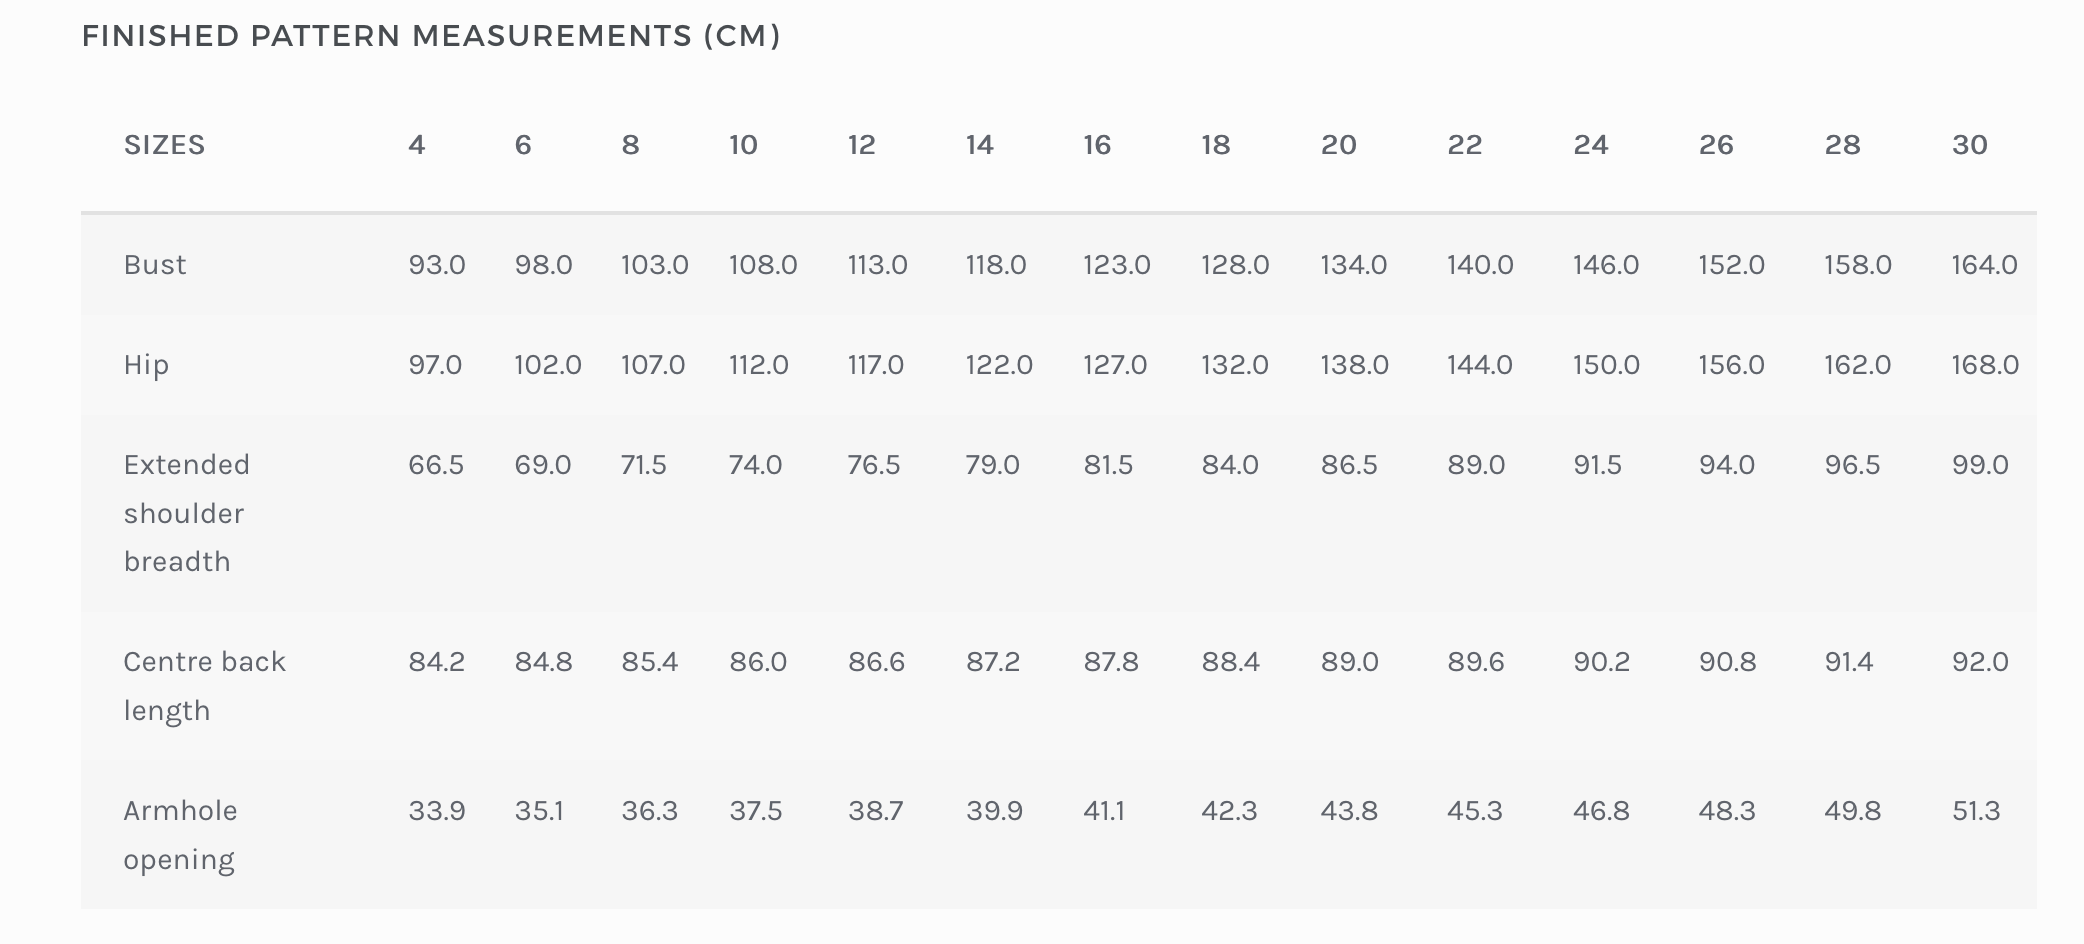Screen dimensions: 2084x944
Task: Select shoulder breadth 96.5 for size 28
Action: point(1852,465)
